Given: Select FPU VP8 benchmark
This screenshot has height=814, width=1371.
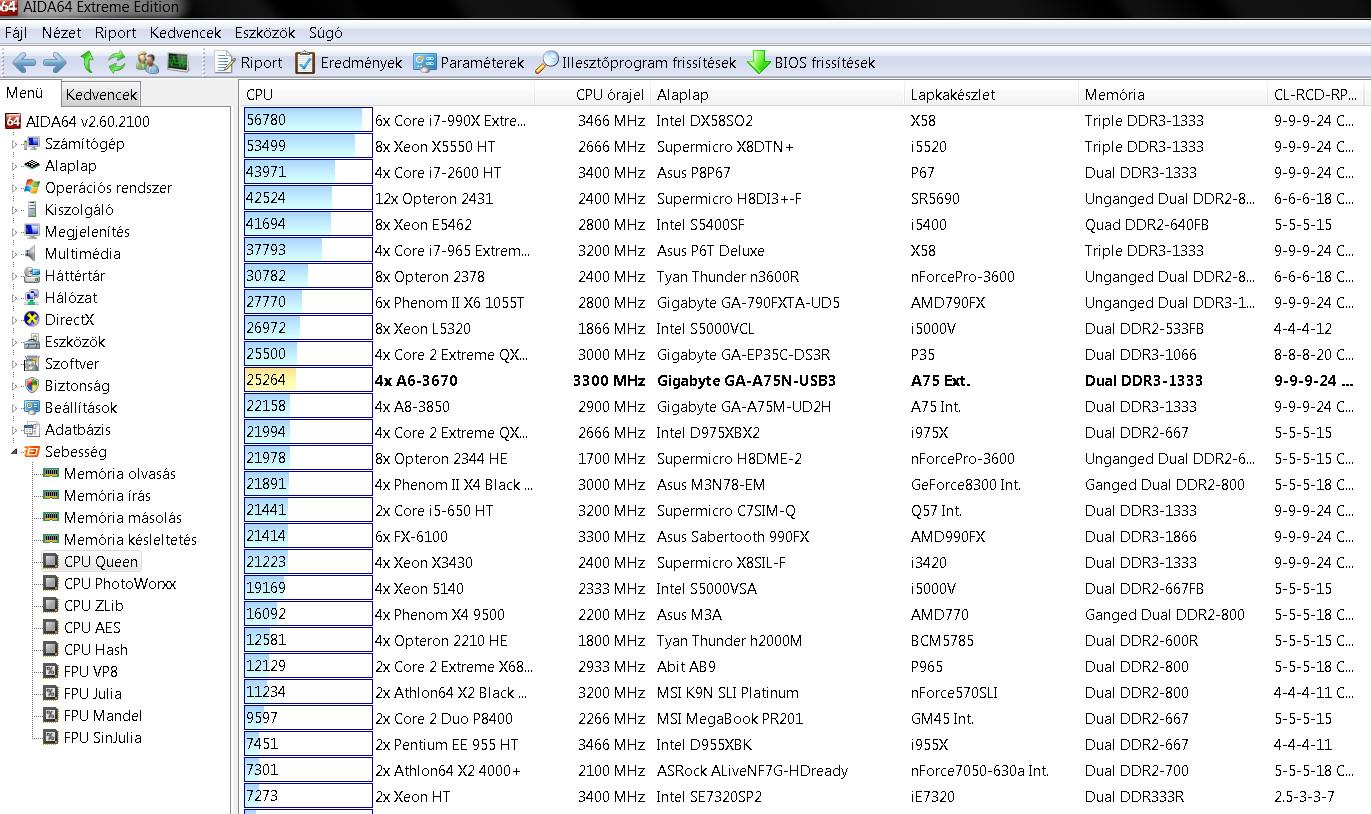Looking at the screenshot, I should point(90,672).
